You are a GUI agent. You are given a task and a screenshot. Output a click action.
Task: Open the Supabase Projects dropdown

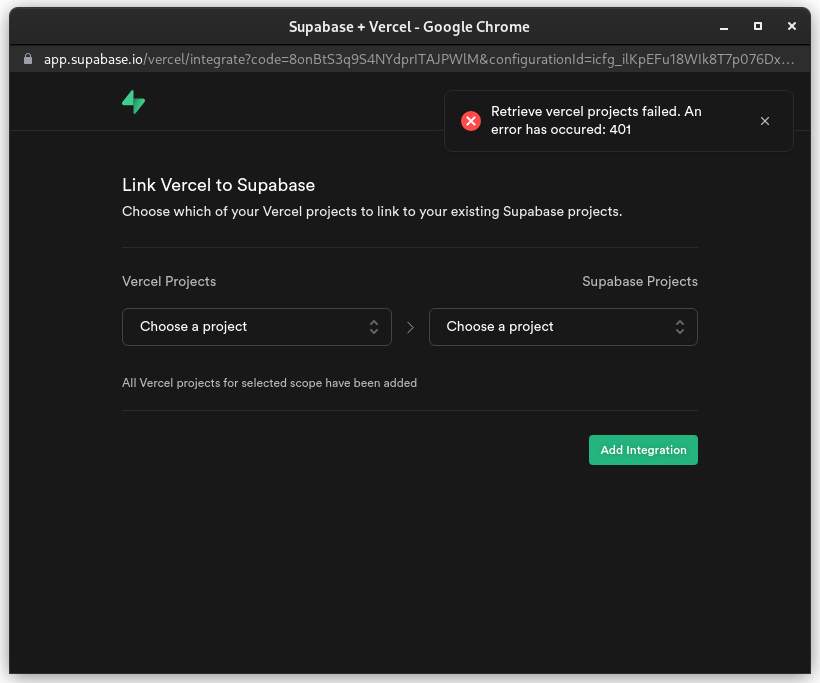tap(563, 326)
